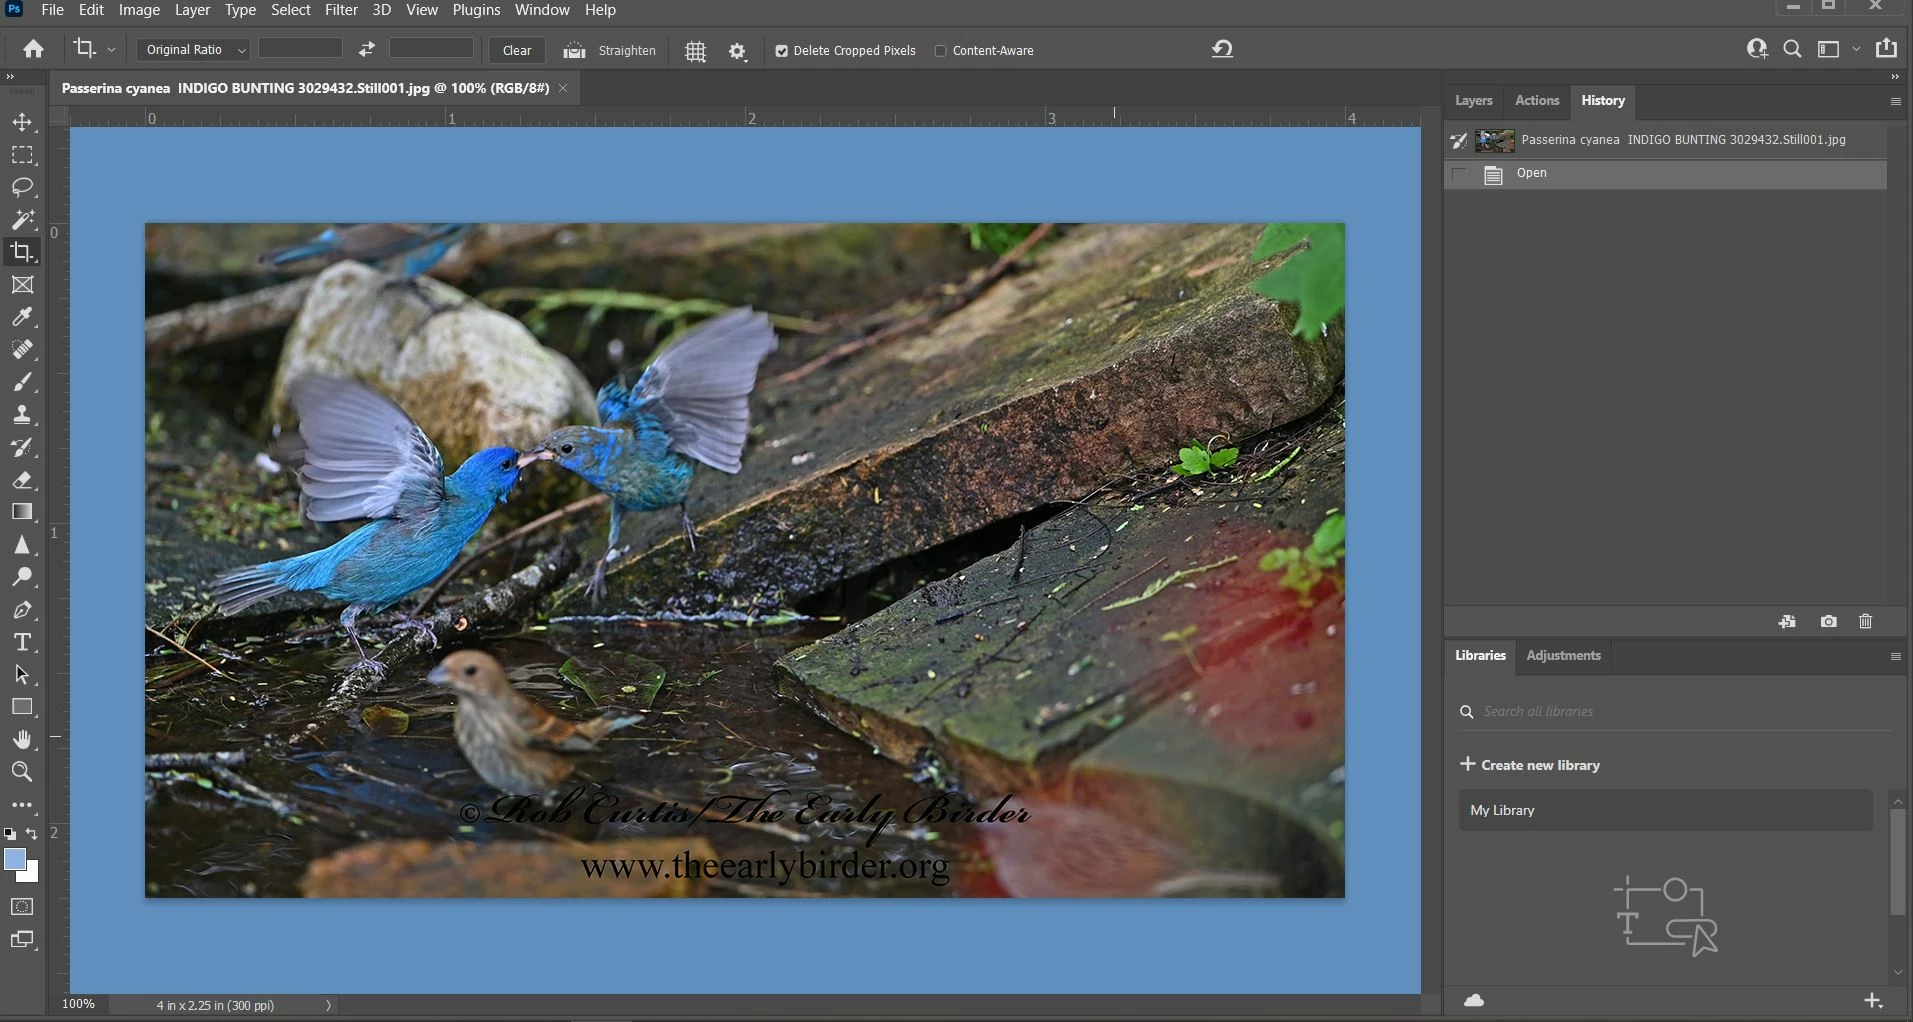1913x1022 pixels.
Task: Create new snapshot with camera icon
Action: tap(1828, 622)
